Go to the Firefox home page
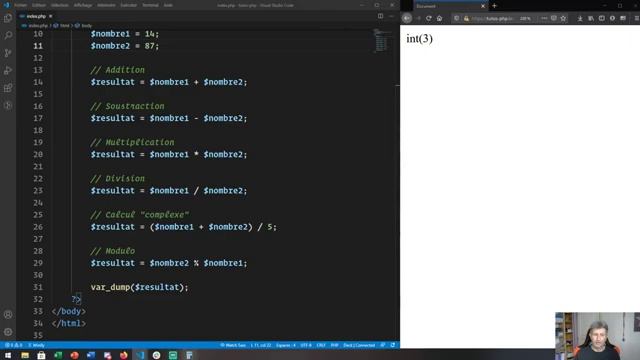 click(440, 18)
